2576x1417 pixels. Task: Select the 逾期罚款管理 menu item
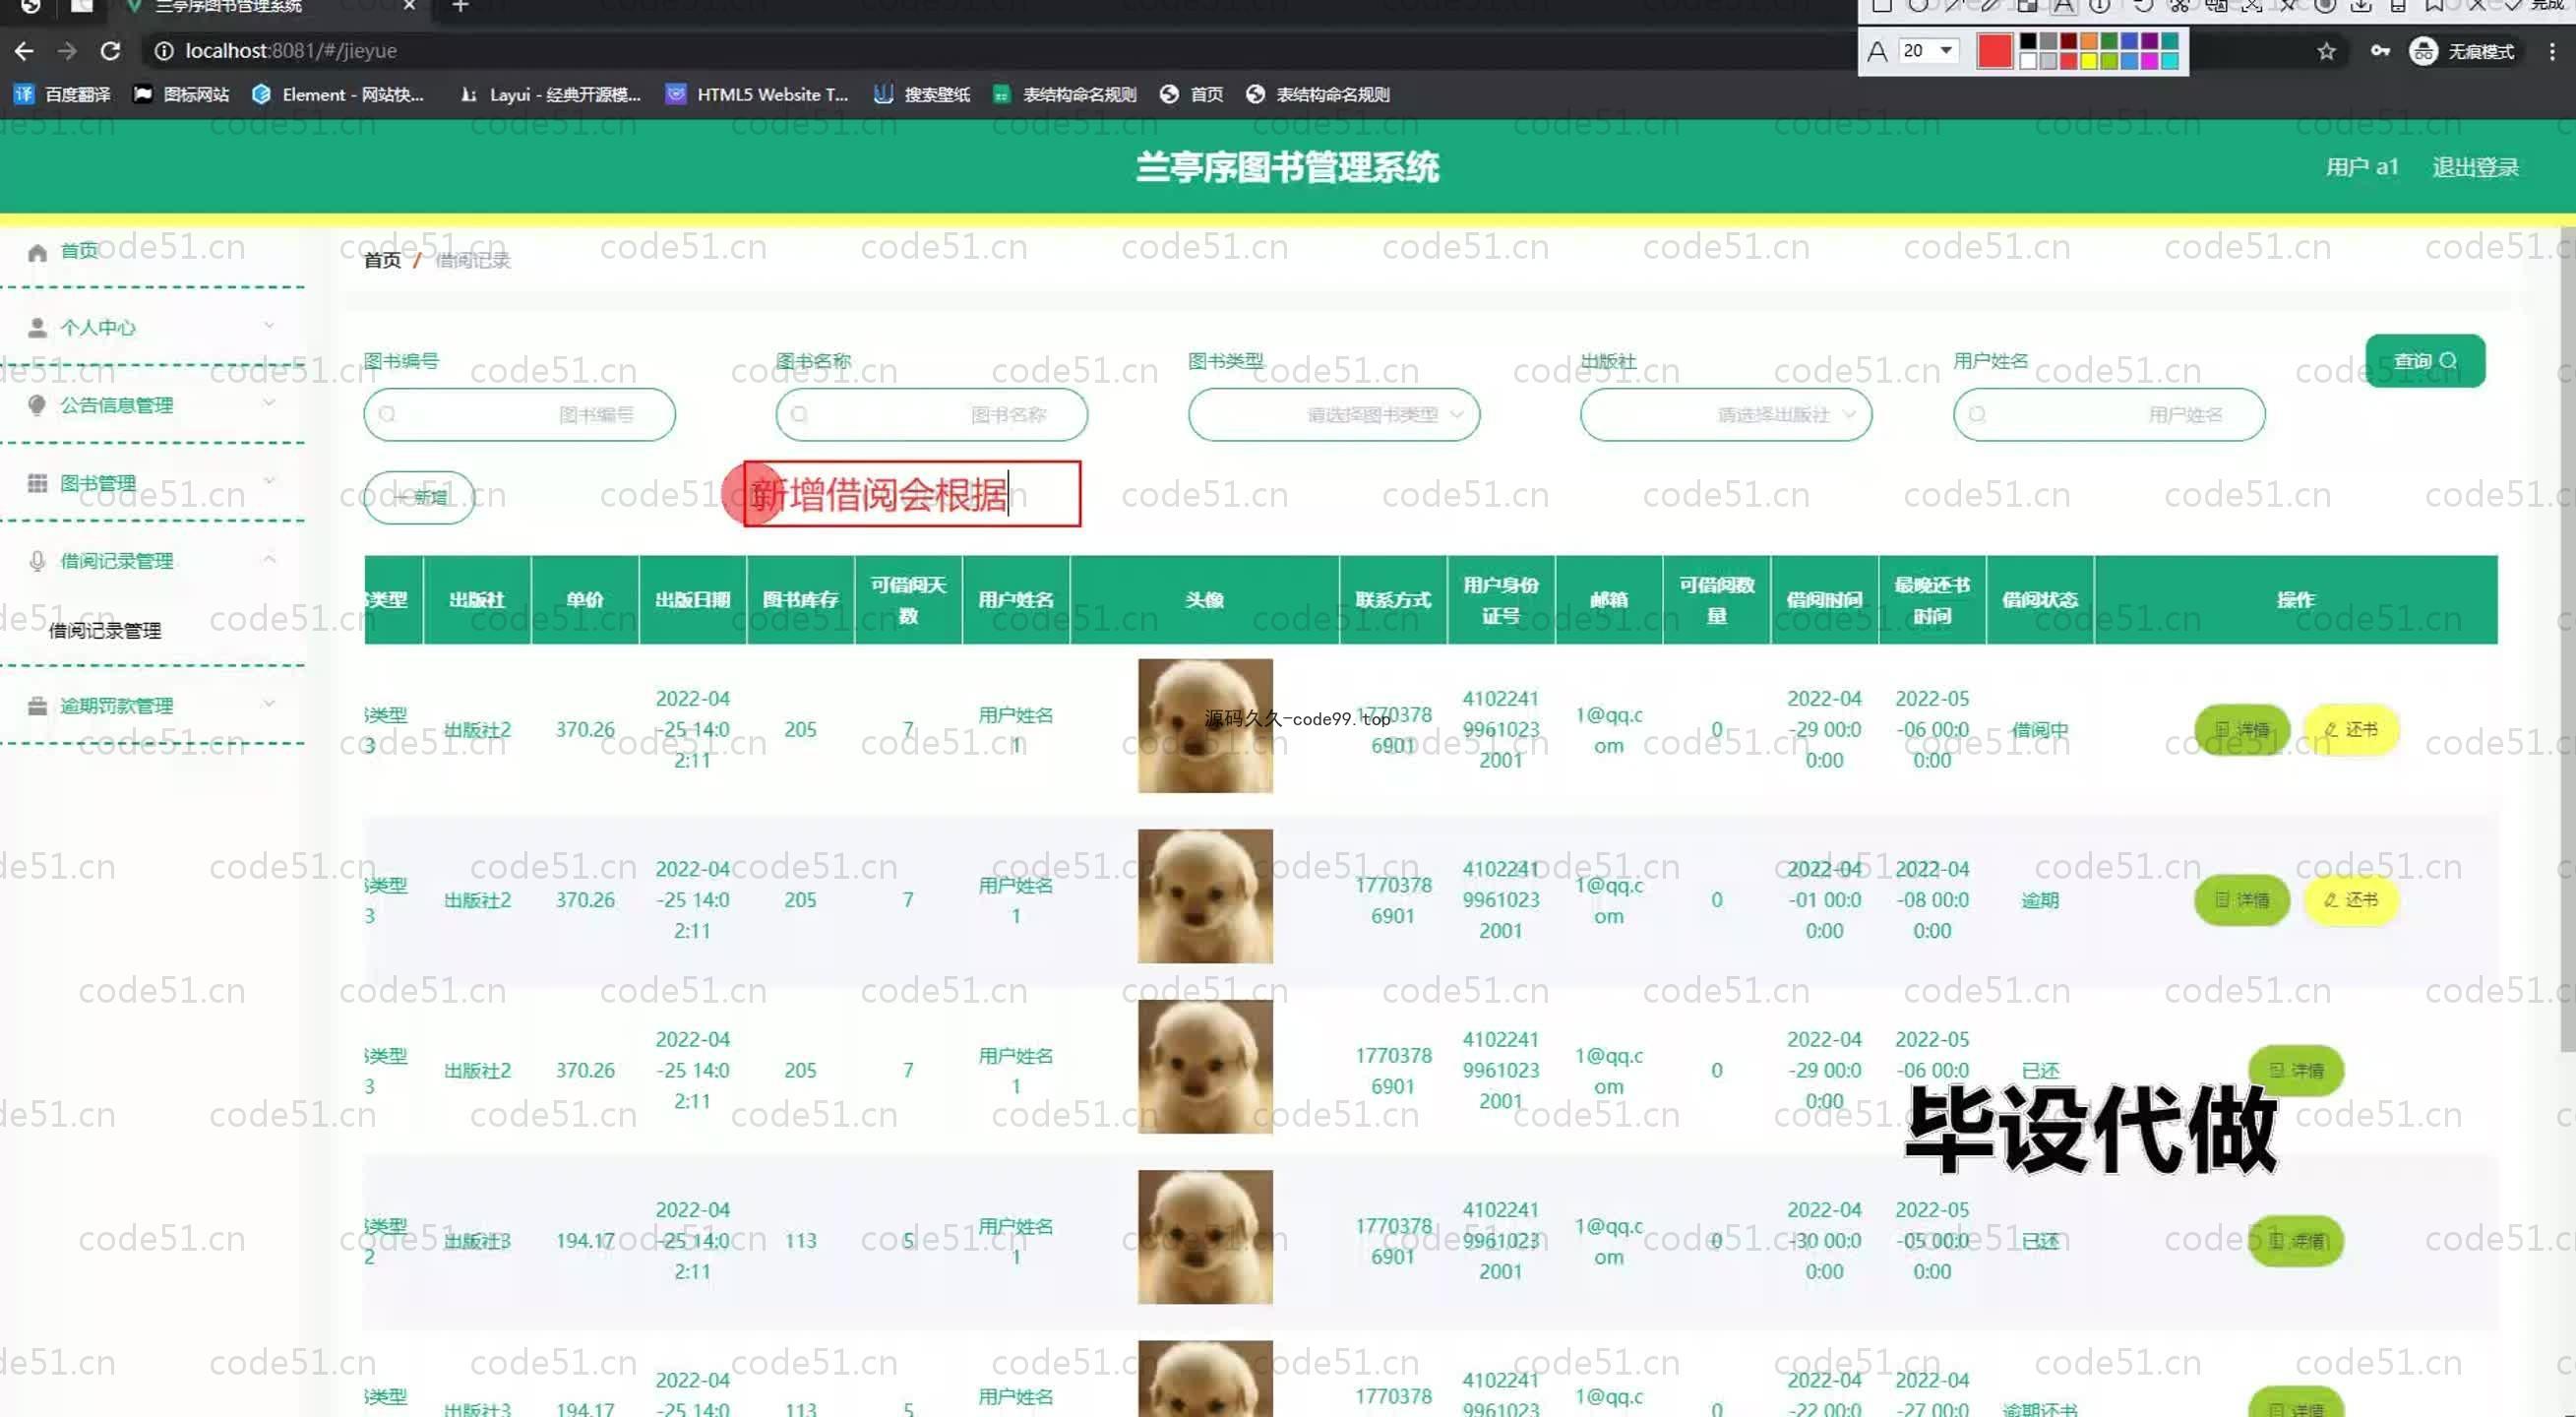pos(152,706)
